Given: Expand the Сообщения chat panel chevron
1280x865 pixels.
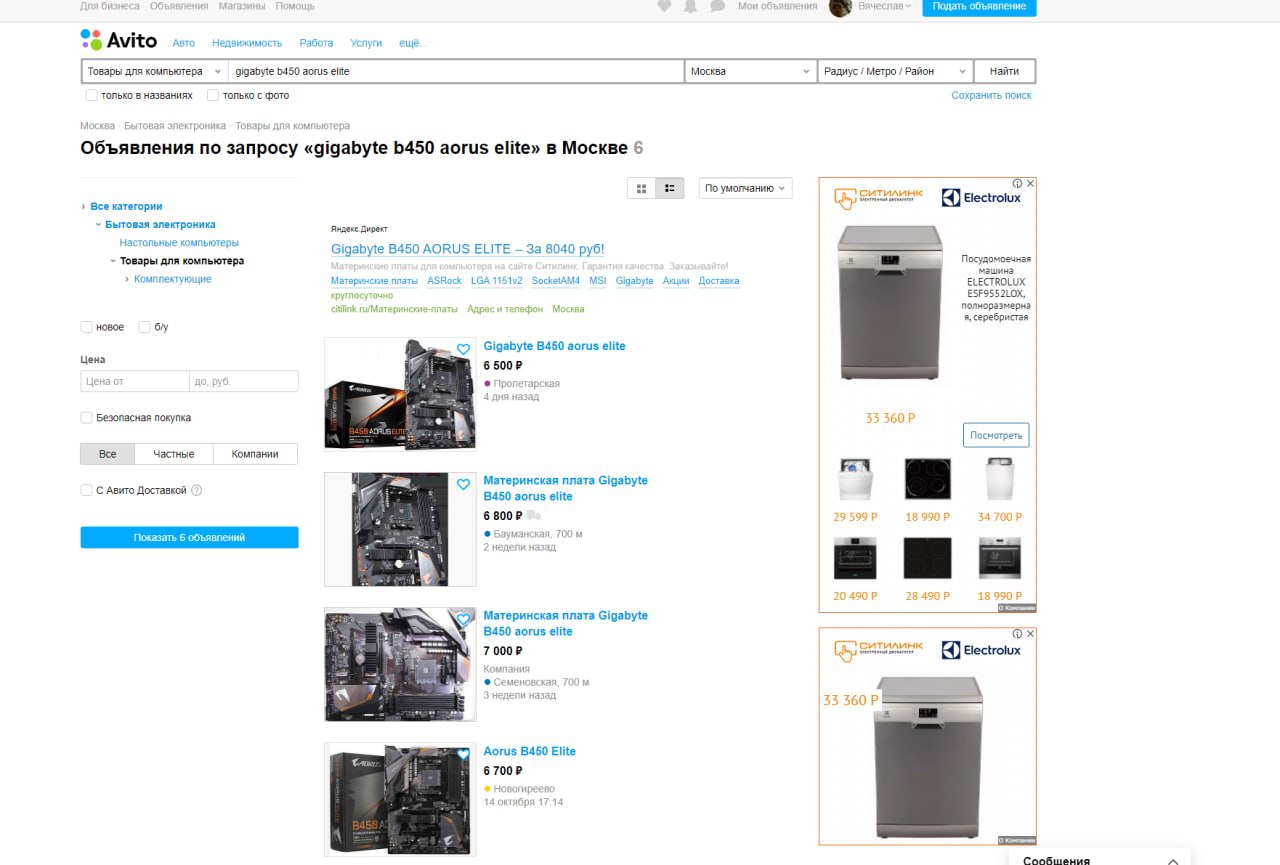Looking at the screenshot, I should pyautogui.click(x=1173, y=860).
